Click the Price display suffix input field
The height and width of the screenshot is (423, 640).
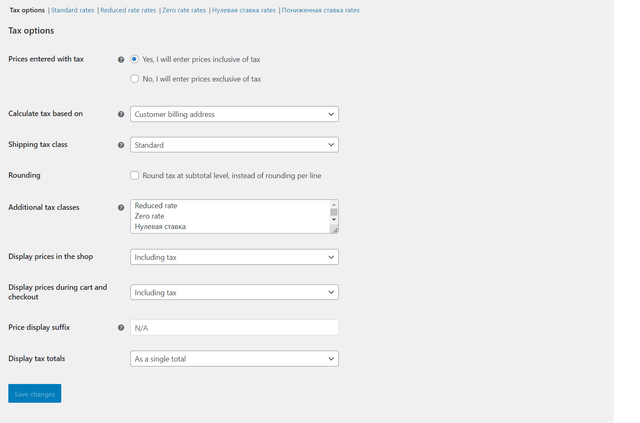coord(234,327)
